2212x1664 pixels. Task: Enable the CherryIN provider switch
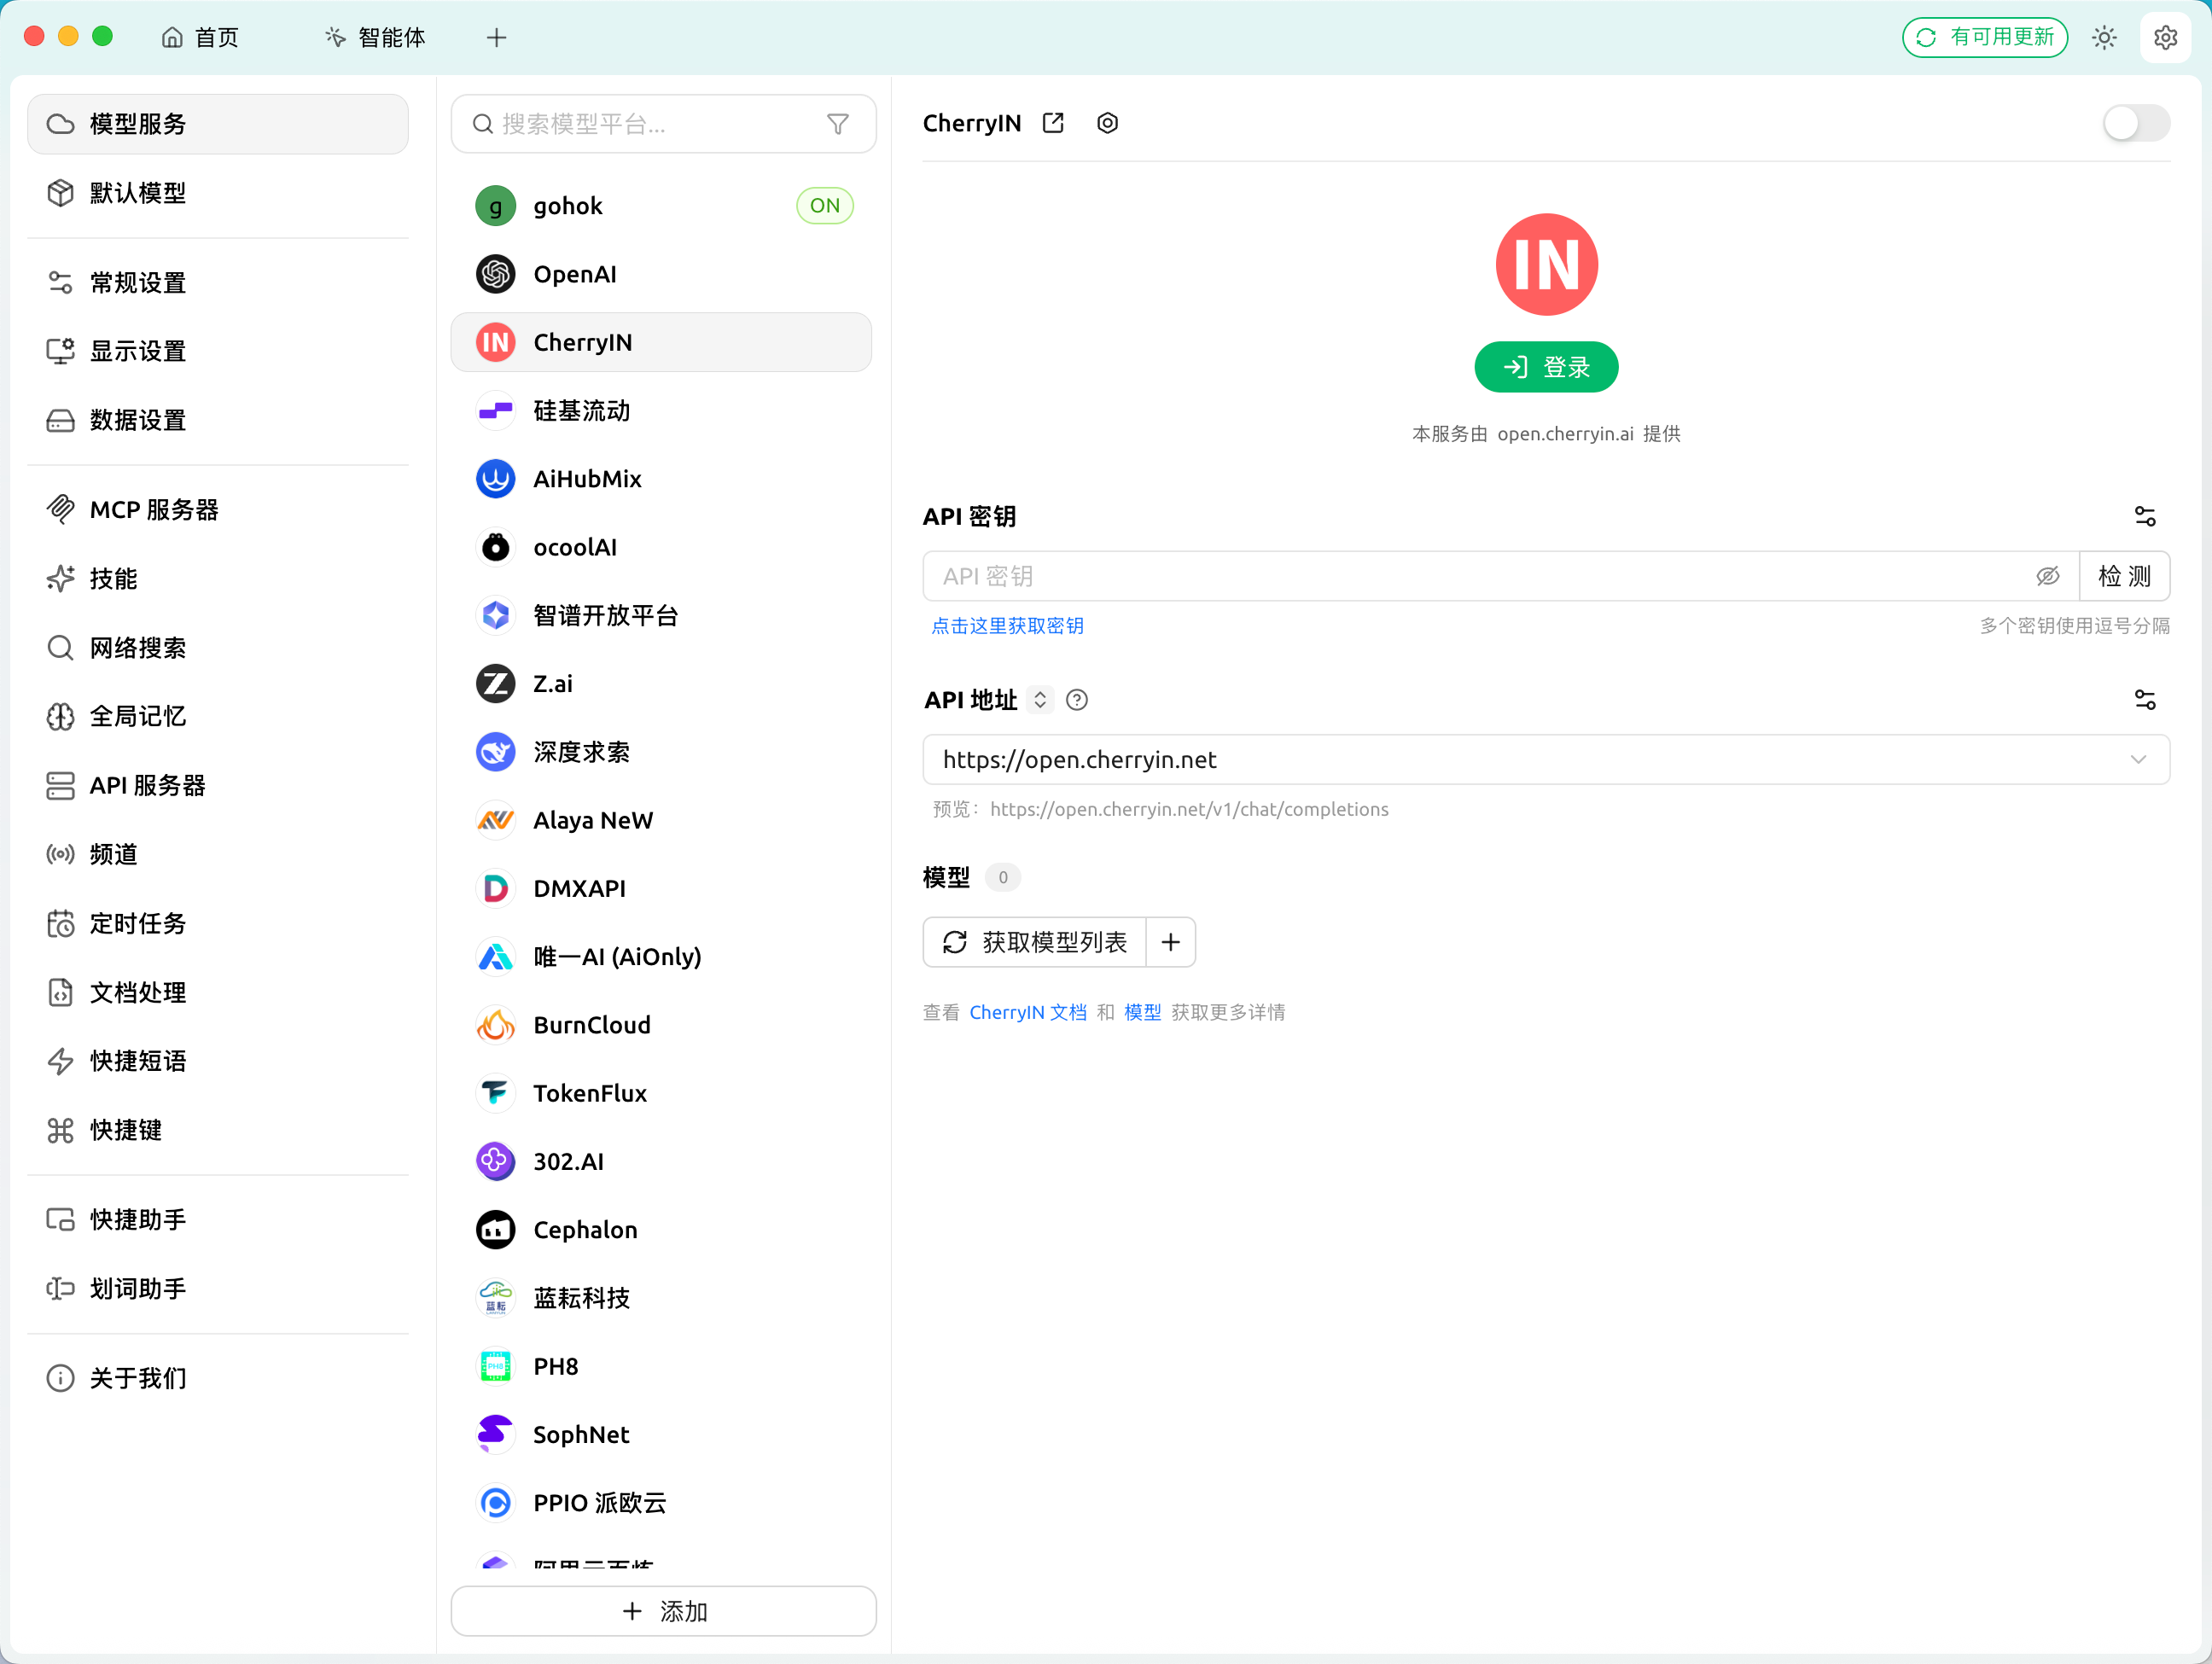click(x=2136, y=124)
